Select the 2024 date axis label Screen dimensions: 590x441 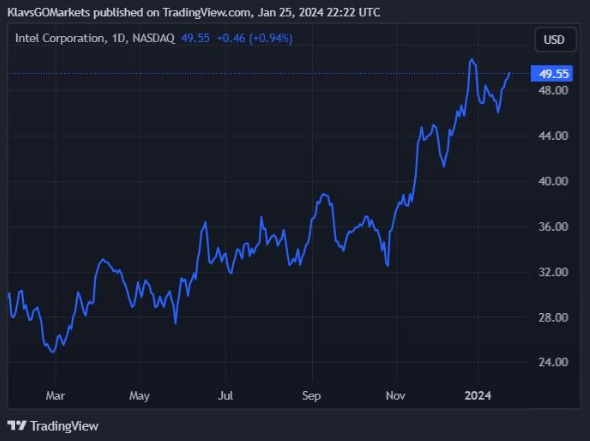coord(478,395)
